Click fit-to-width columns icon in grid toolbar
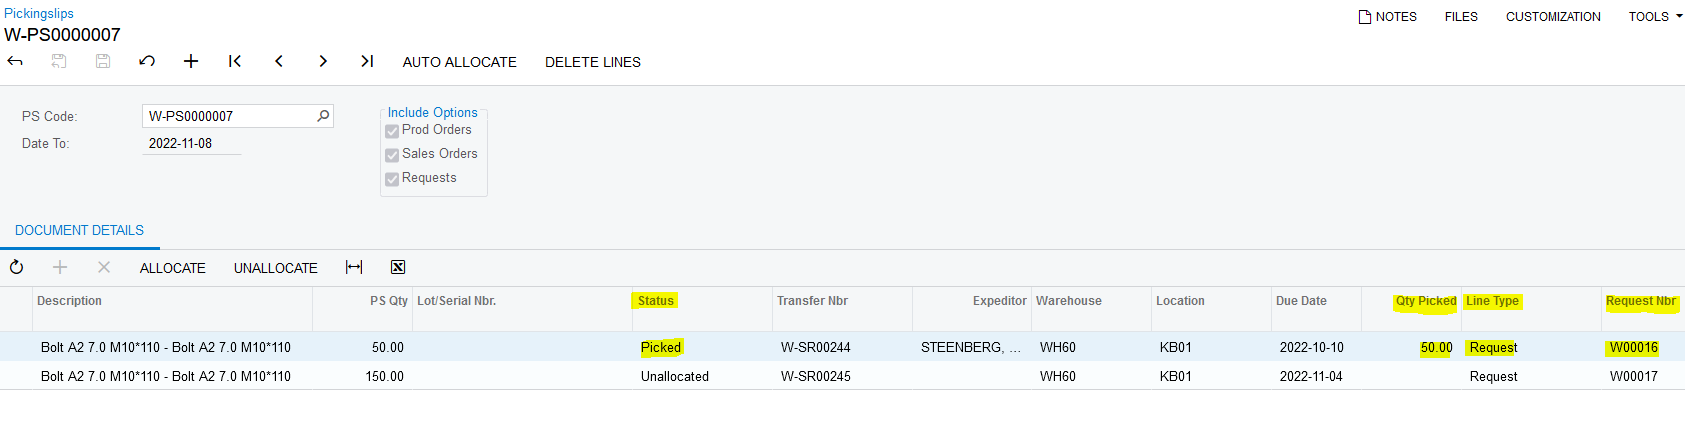 pos(354,267)
